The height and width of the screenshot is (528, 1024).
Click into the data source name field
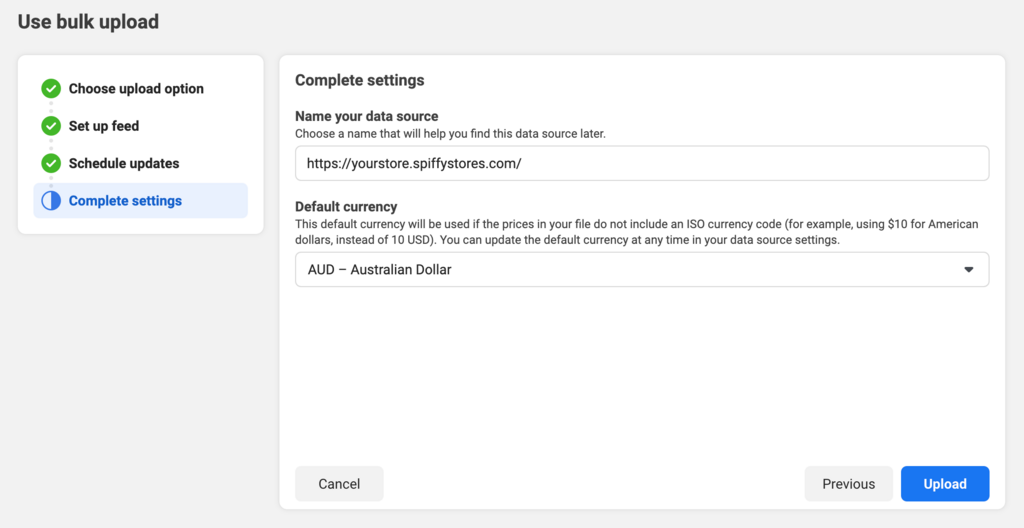coord(640,163)
